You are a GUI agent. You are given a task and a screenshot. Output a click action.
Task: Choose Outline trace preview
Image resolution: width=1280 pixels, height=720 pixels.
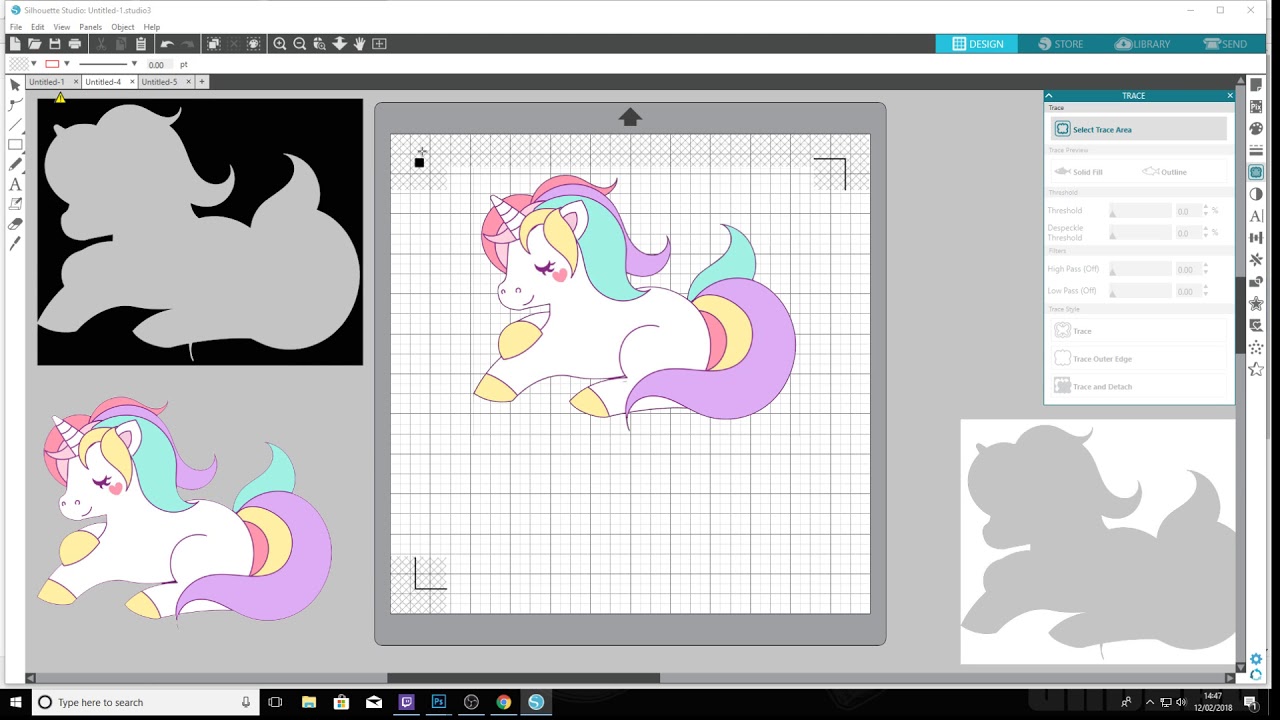point(1165,172)
